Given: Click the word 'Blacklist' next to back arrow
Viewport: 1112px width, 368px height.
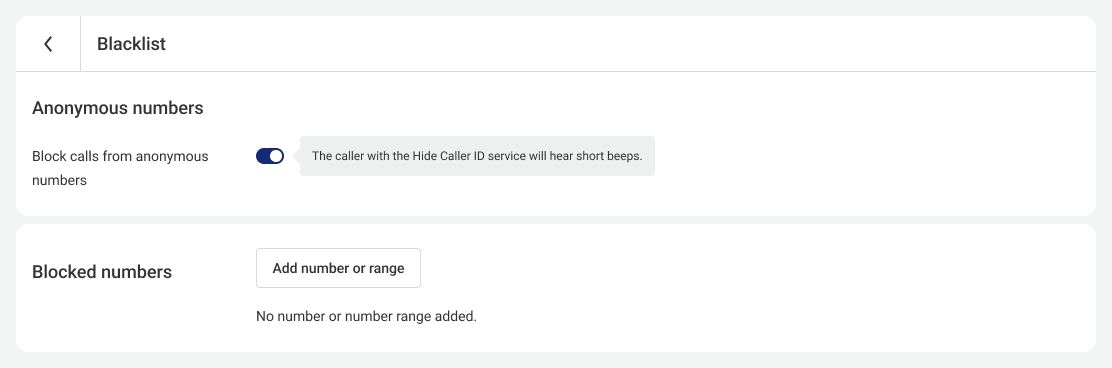Looking at the screenshot, I should coord(131,44).
